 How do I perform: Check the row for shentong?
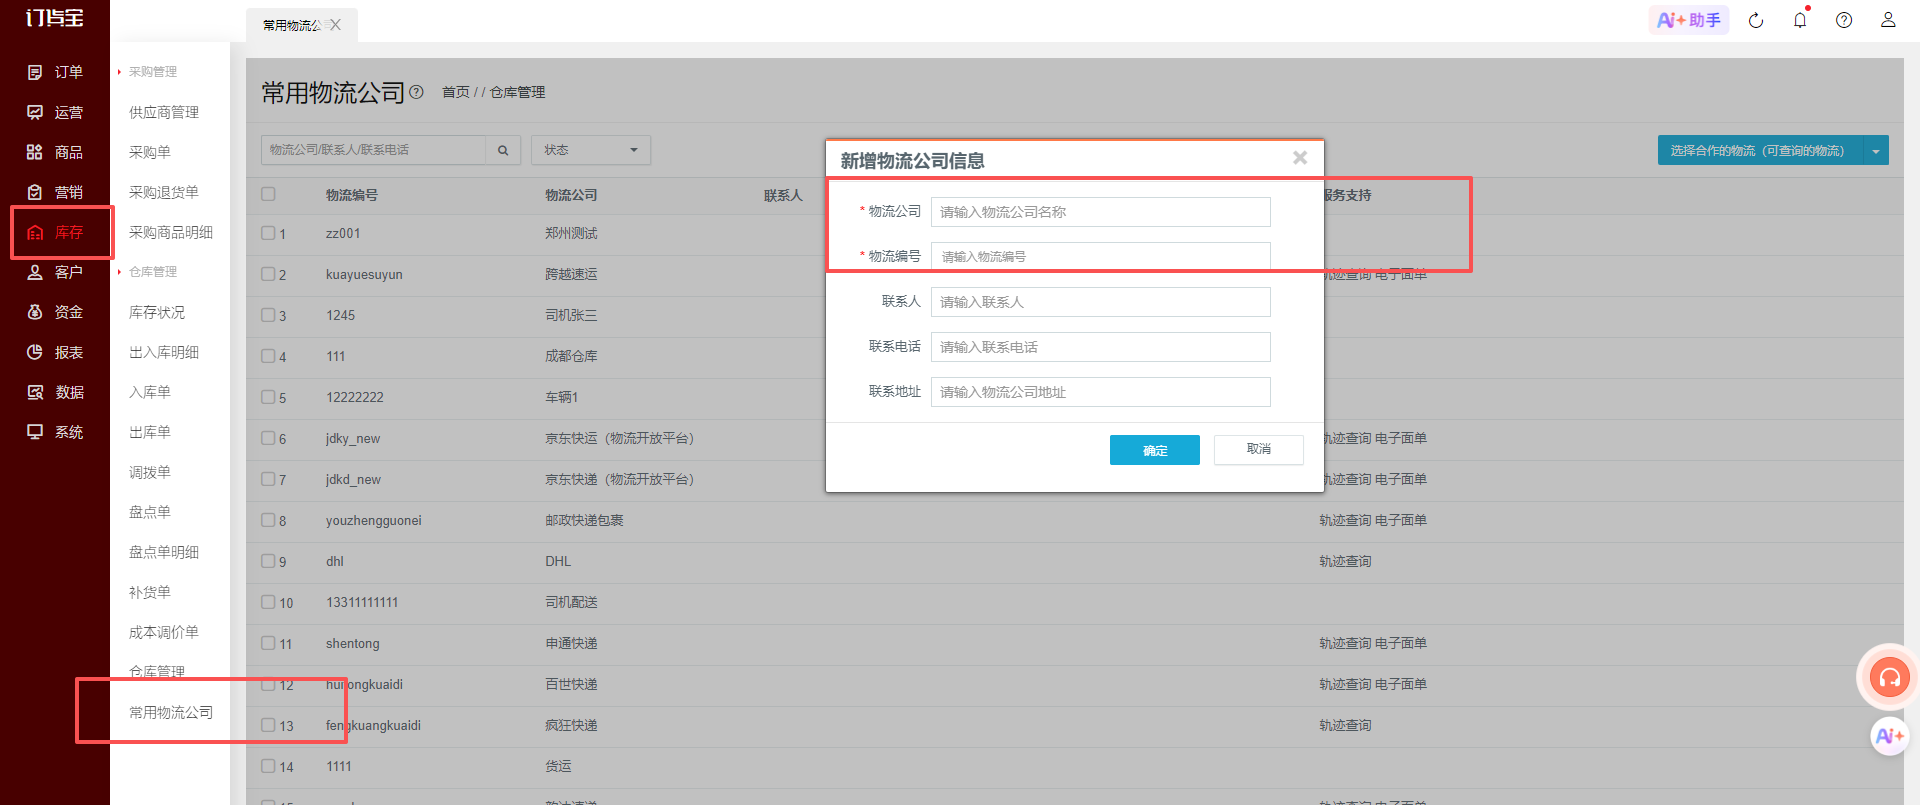click(x=268, y=643)
